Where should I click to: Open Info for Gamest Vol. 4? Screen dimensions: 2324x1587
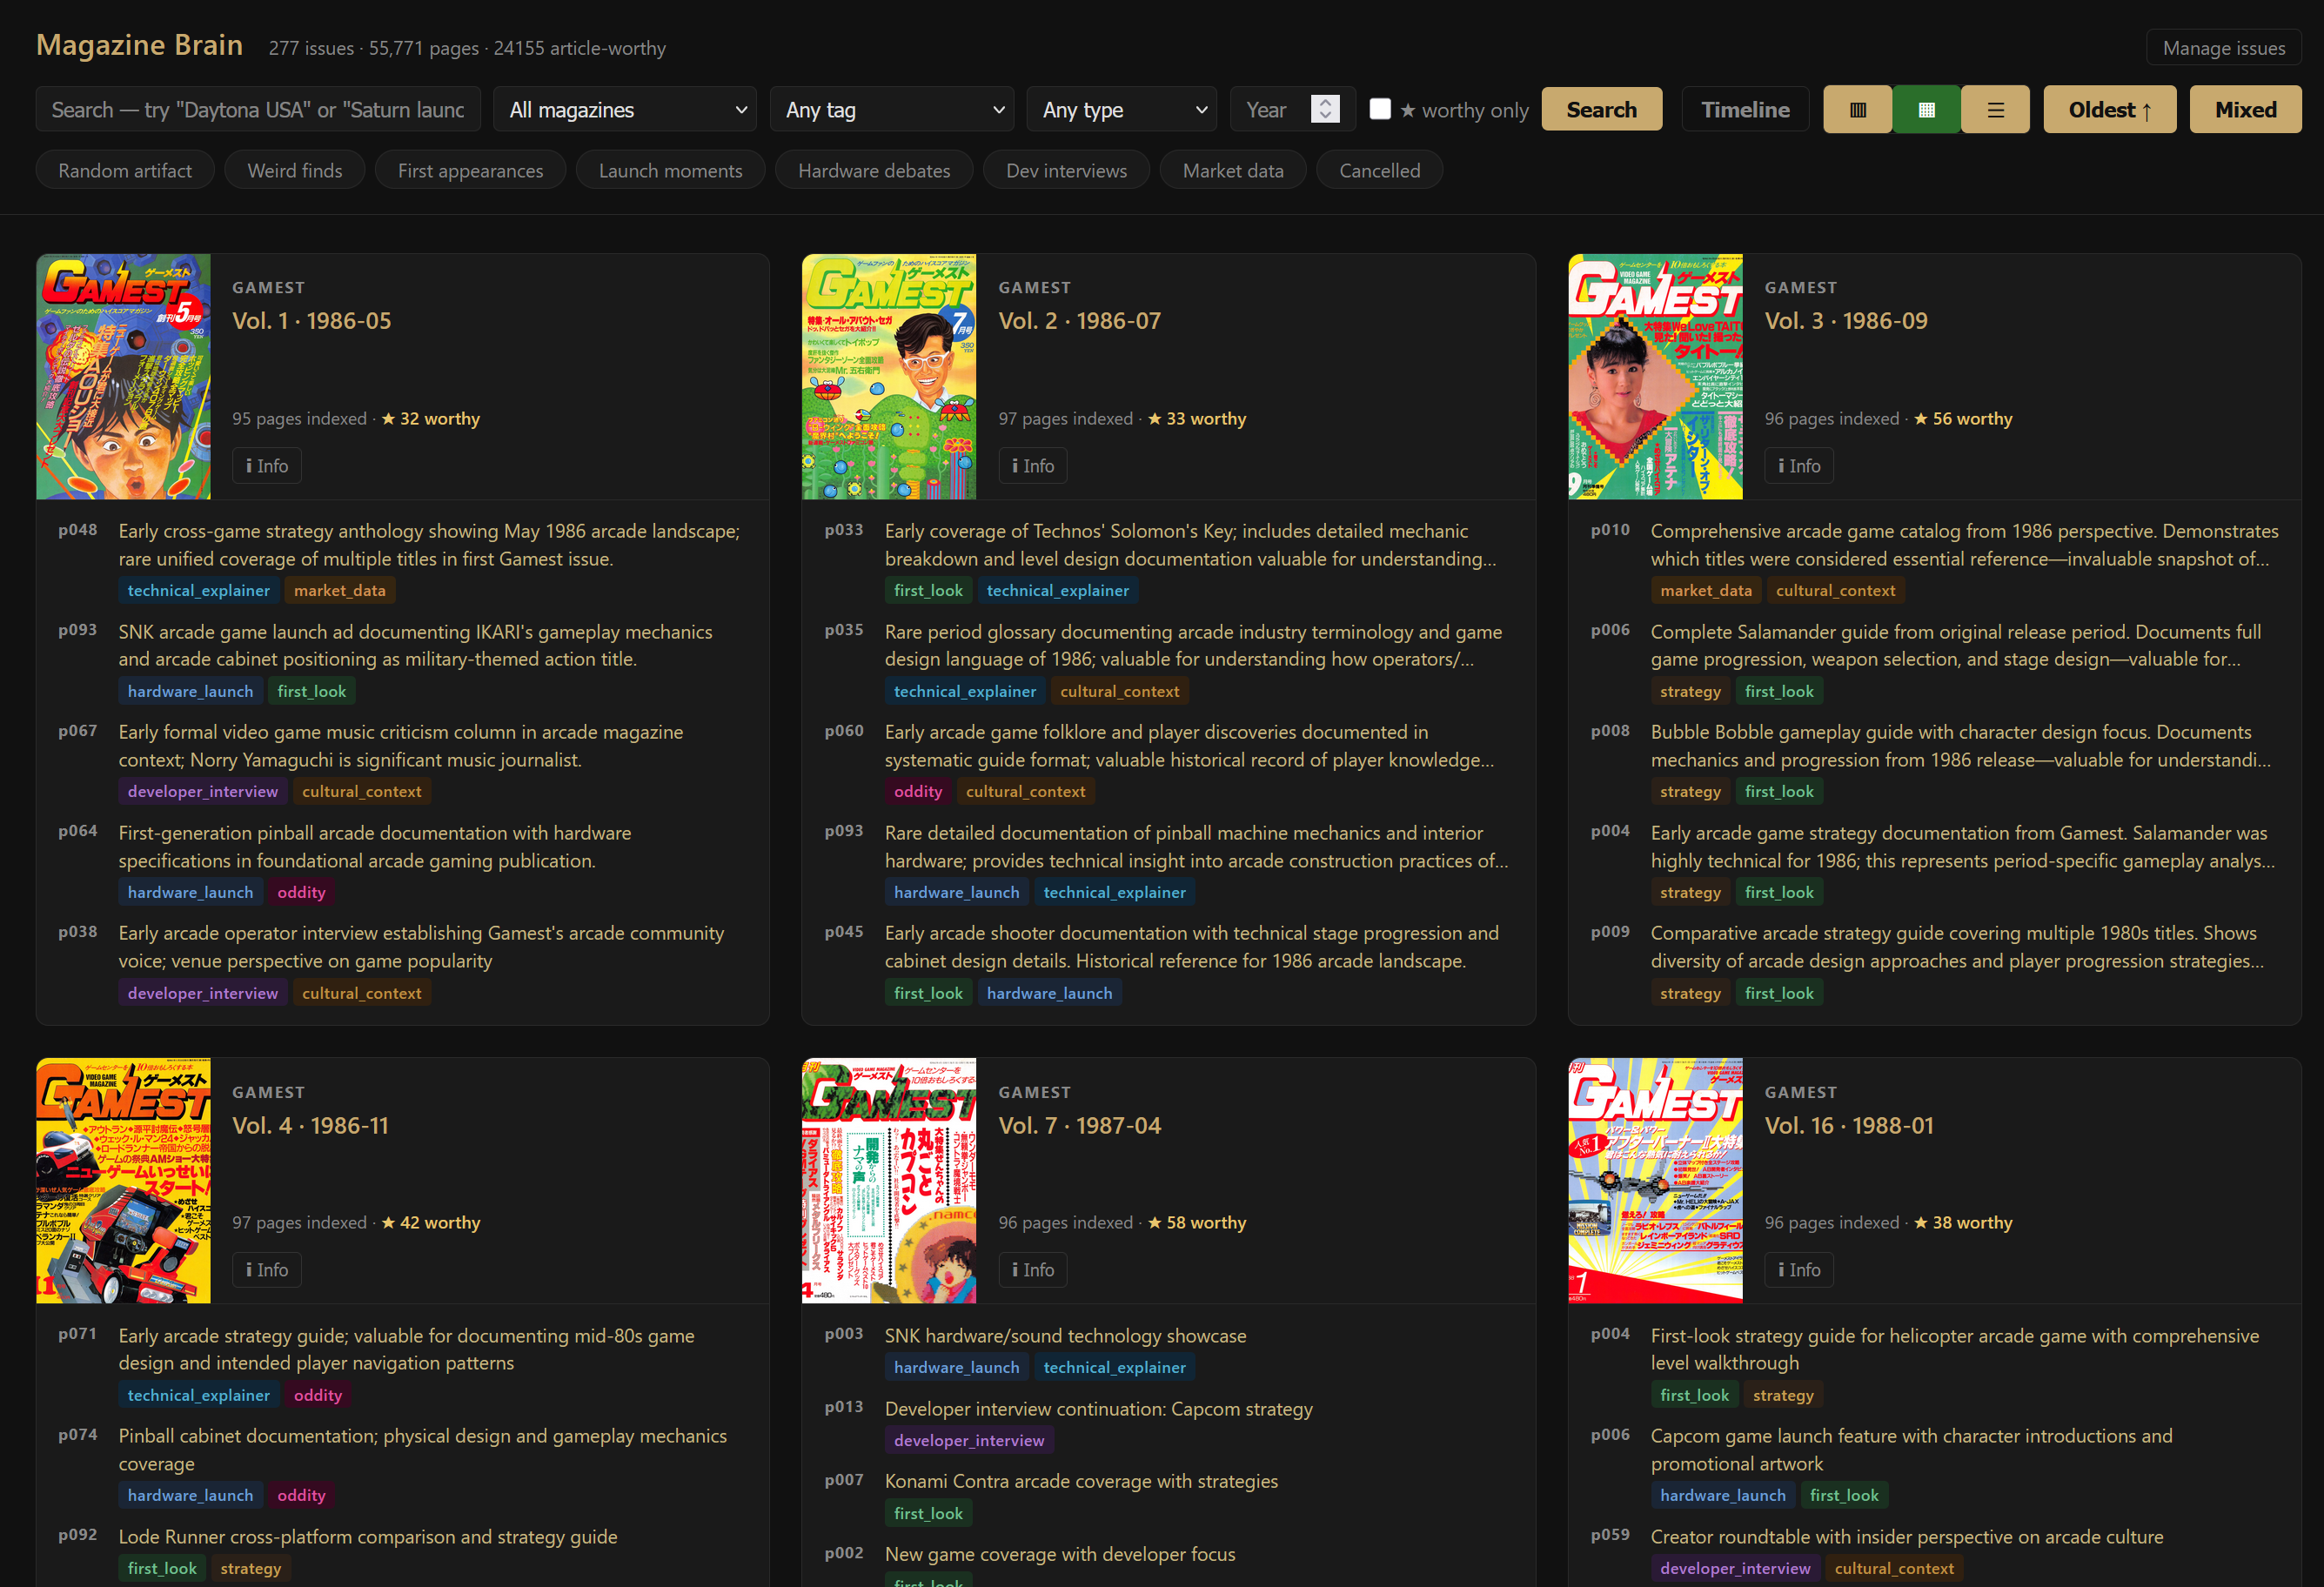267,1270
